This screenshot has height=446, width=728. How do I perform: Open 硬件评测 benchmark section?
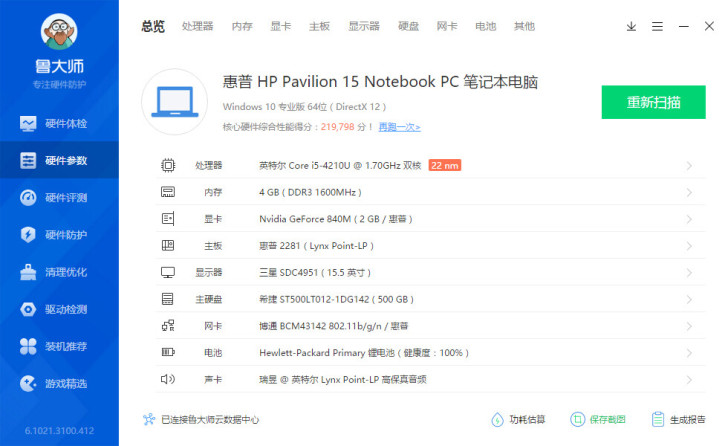(59, 198)
